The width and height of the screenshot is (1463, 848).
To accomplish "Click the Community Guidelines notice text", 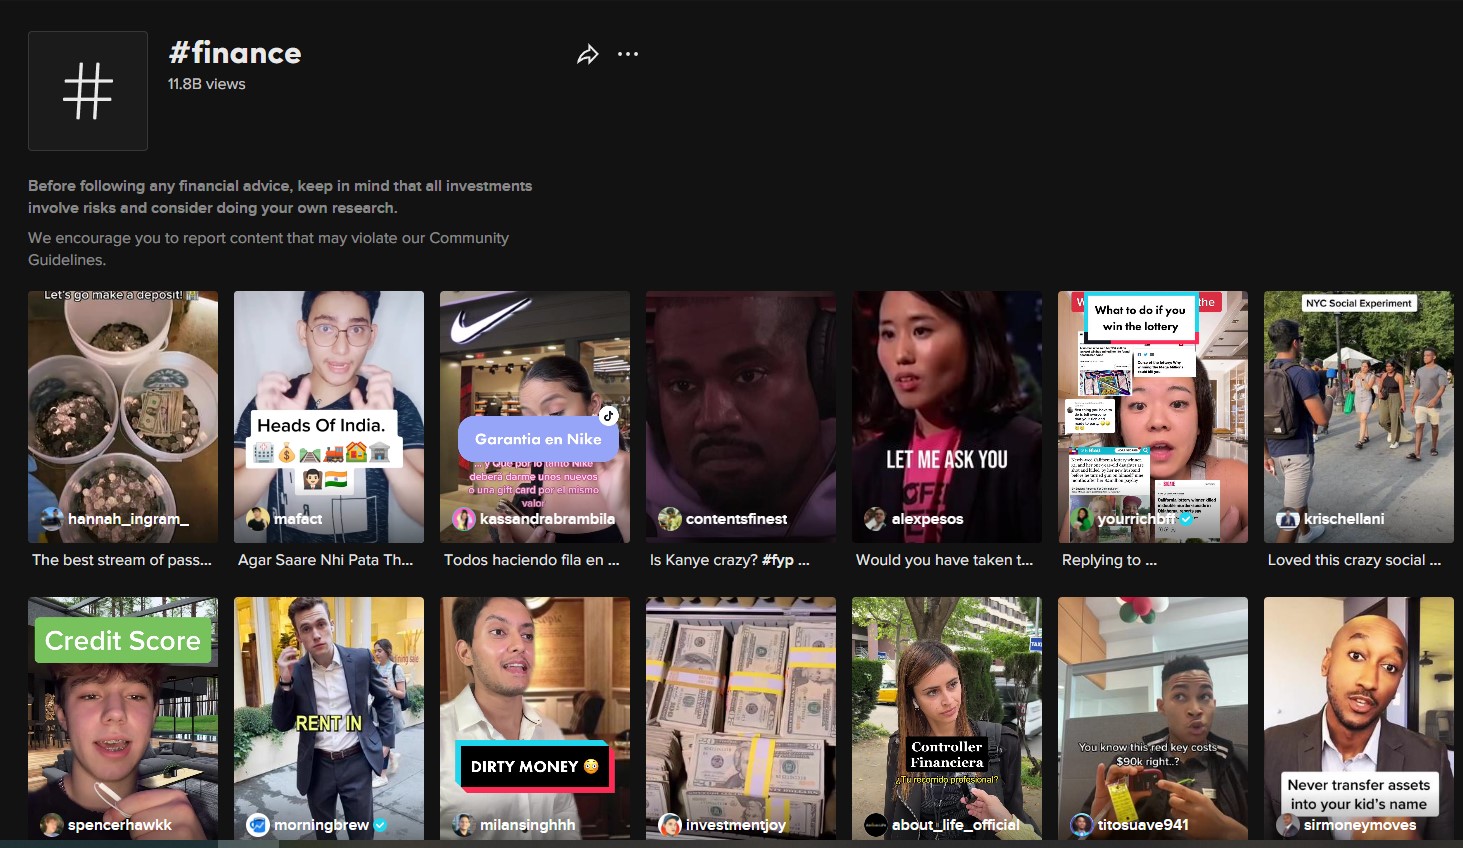I will 268,249.
